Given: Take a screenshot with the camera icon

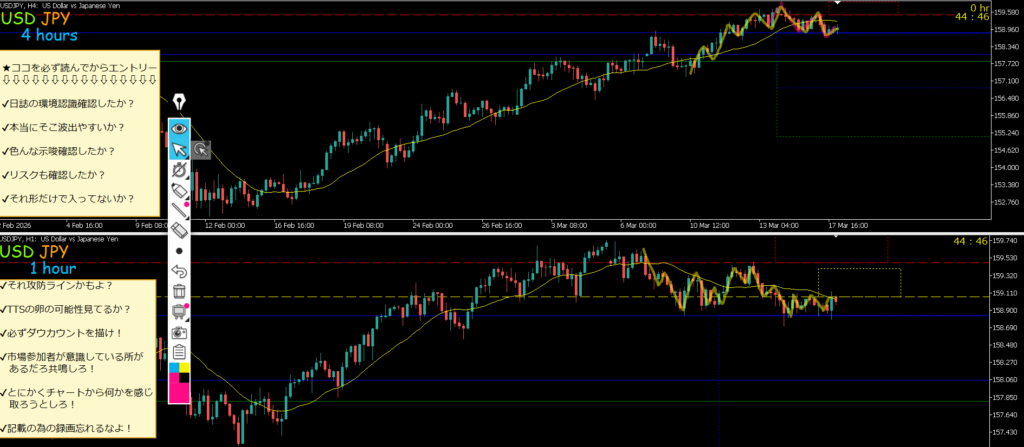Looking at the screenshot, I should [180, 331].
